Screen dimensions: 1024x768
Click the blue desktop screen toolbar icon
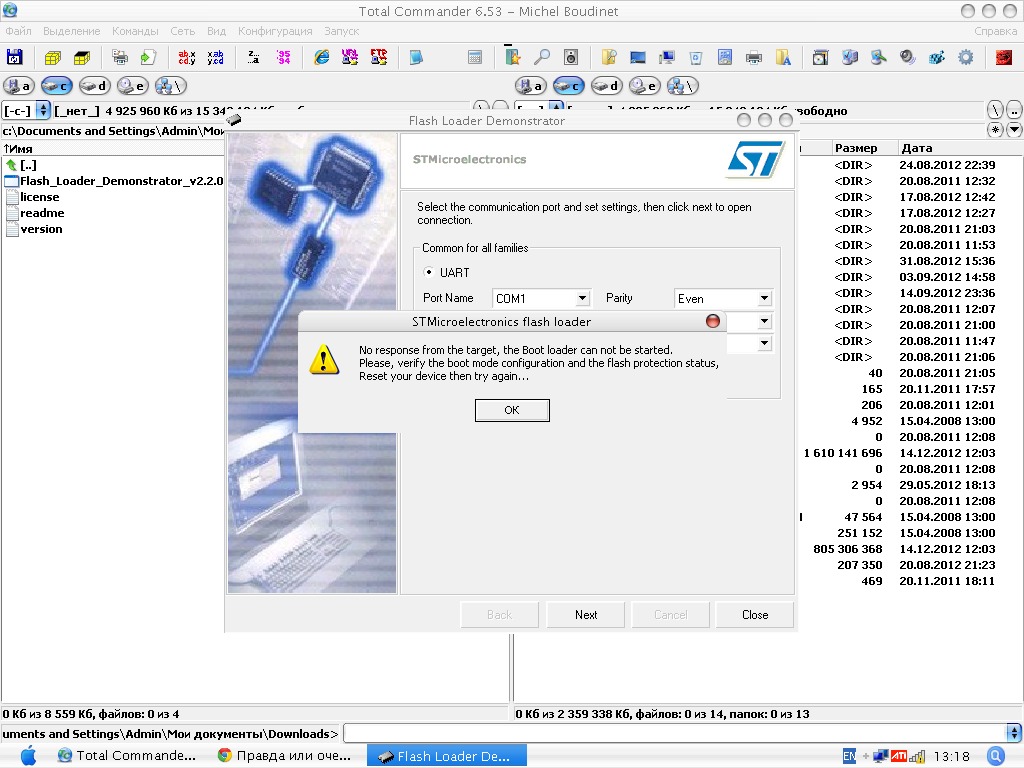pyautogui.click(x=638, y=57)
